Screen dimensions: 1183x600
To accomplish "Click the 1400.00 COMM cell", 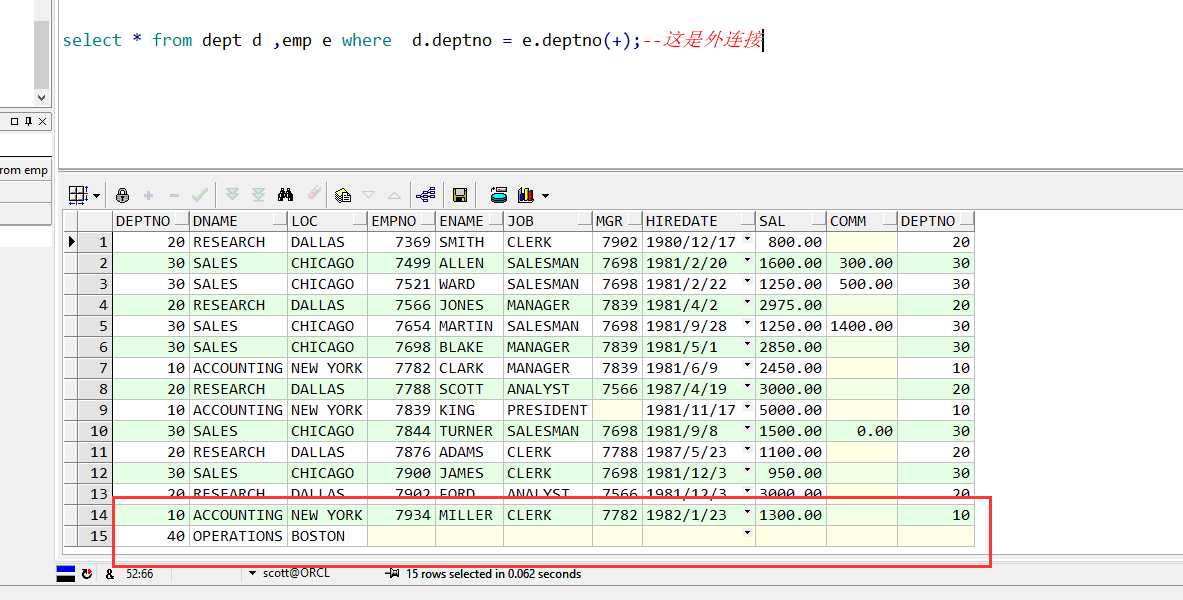I will [x=862, y=326].
